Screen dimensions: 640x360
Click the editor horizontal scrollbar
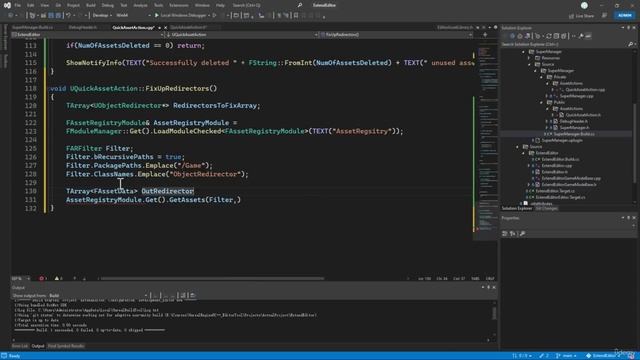coord(212,279)
